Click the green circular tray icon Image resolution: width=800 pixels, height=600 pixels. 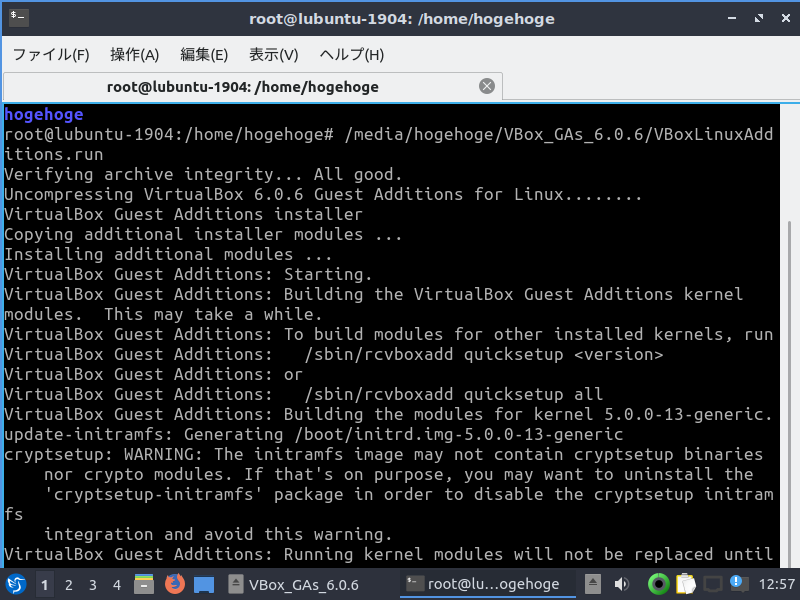658,584
